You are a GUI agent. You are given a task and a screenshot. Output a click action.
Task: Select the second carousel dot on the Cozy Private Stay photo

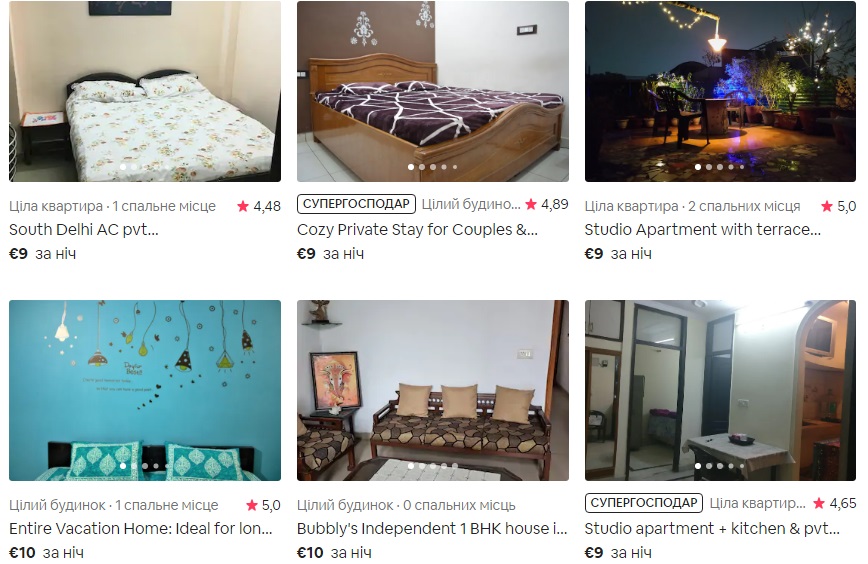click(422, 167)
